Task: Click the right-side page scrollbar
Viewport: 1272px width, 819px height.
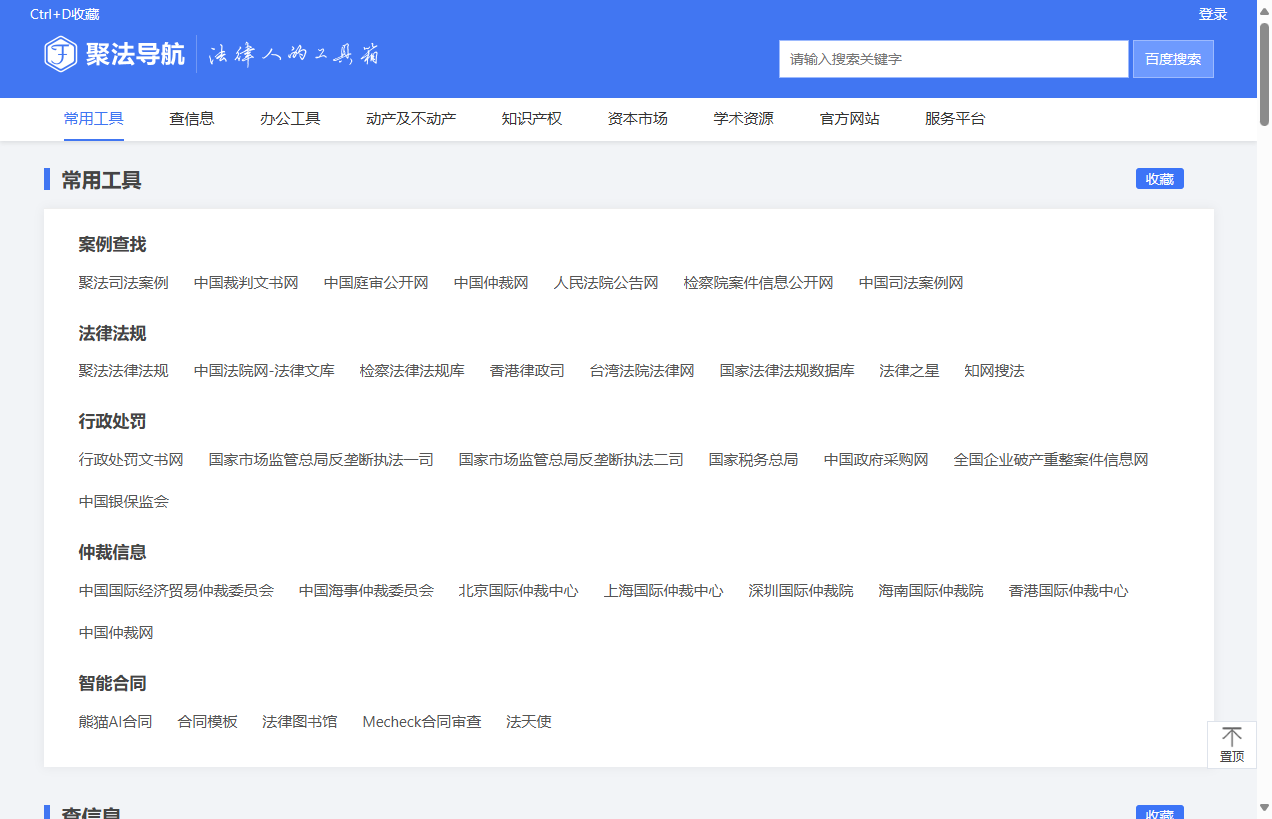Action: [1265, 400]
